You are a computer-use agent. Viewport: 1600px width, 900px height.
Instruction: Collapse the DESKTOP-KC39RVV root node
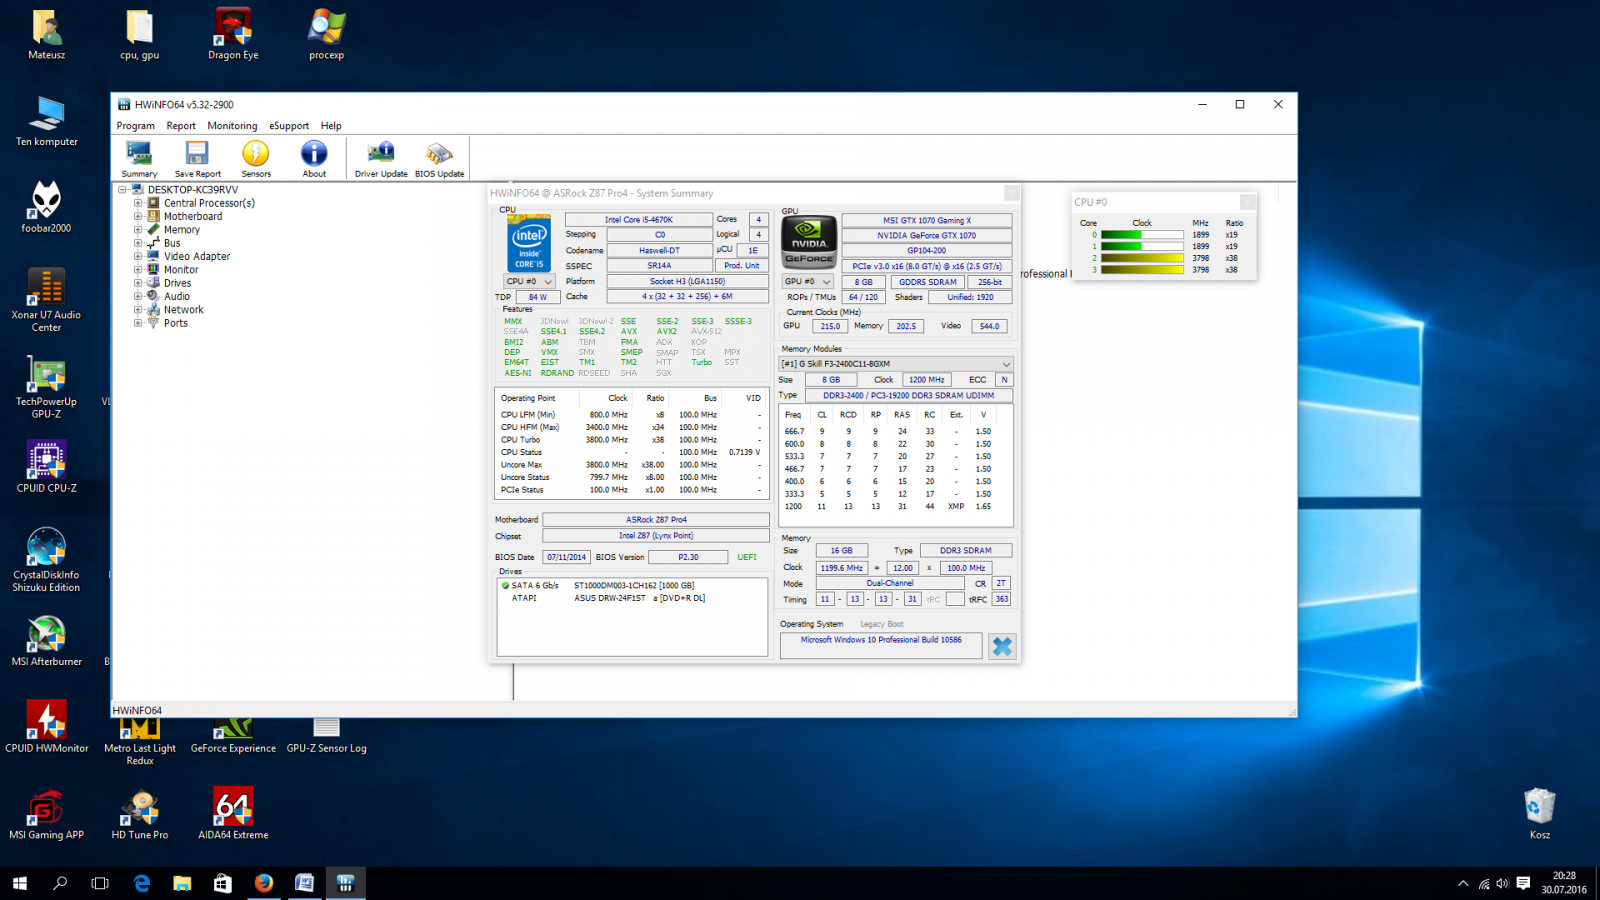point(122,189)
